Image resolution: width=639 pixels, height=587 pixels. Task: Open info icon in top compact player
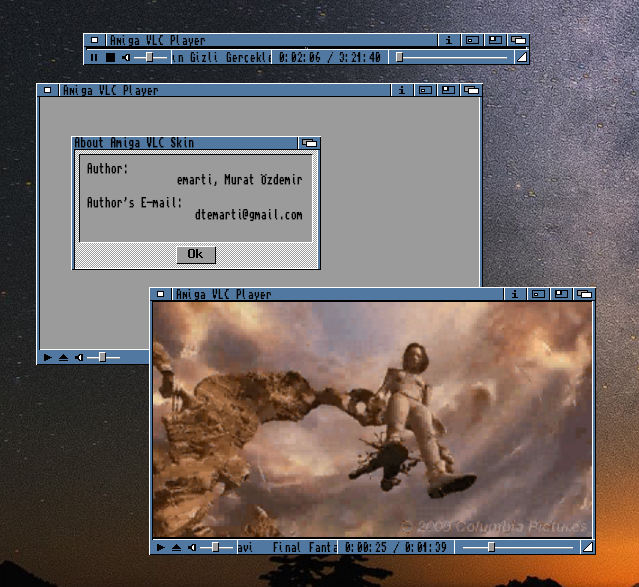[449, 40]
